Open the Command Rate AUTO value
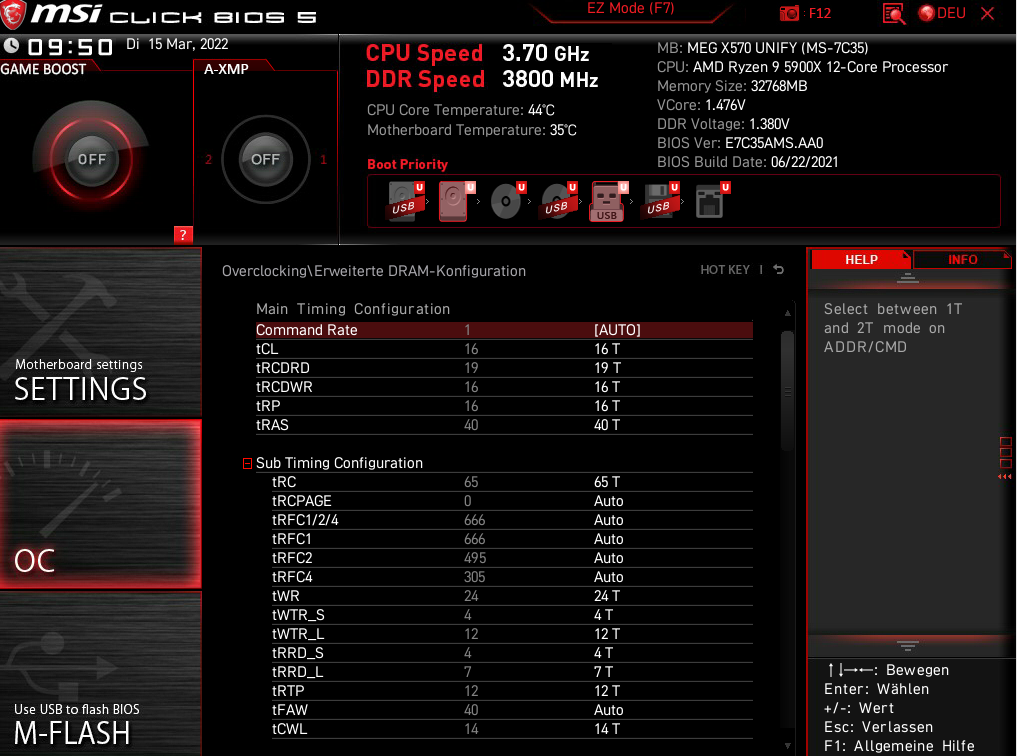 click(x=617, y=330)
